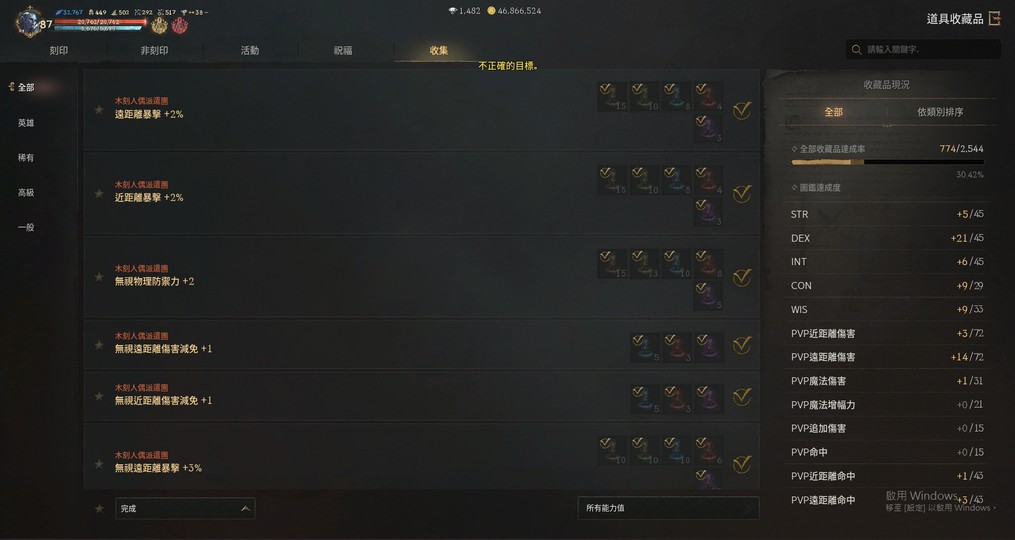Screen dimensions: 1015x540
Task: Click the exit icon beside 道具收藏品
Action: [994, 19]
